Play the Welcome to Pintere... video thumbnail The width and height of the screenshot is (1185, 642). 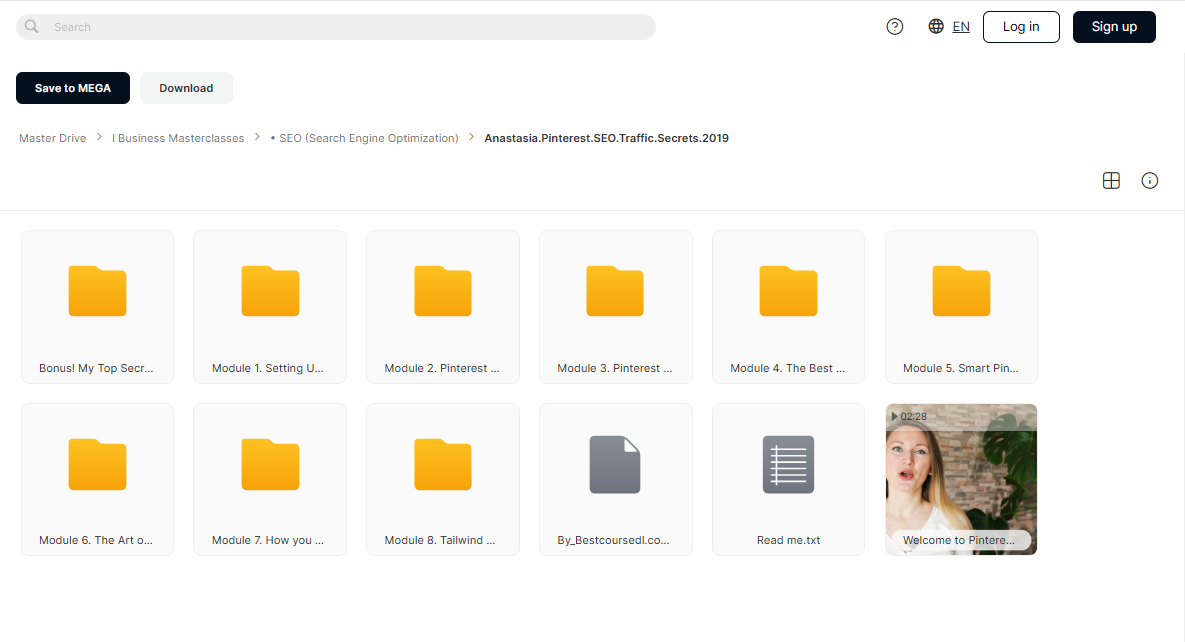pos(961,479)
